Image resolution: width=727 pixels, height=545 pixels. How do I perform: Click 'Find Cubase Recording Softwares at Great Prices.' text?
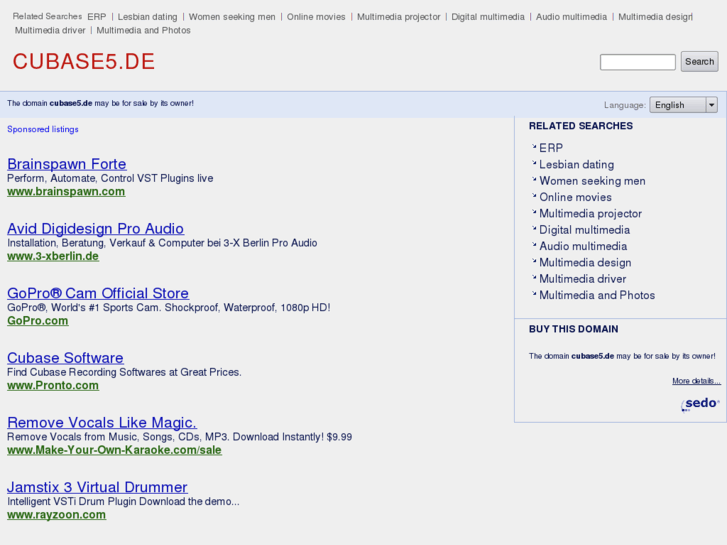point(124,372)
